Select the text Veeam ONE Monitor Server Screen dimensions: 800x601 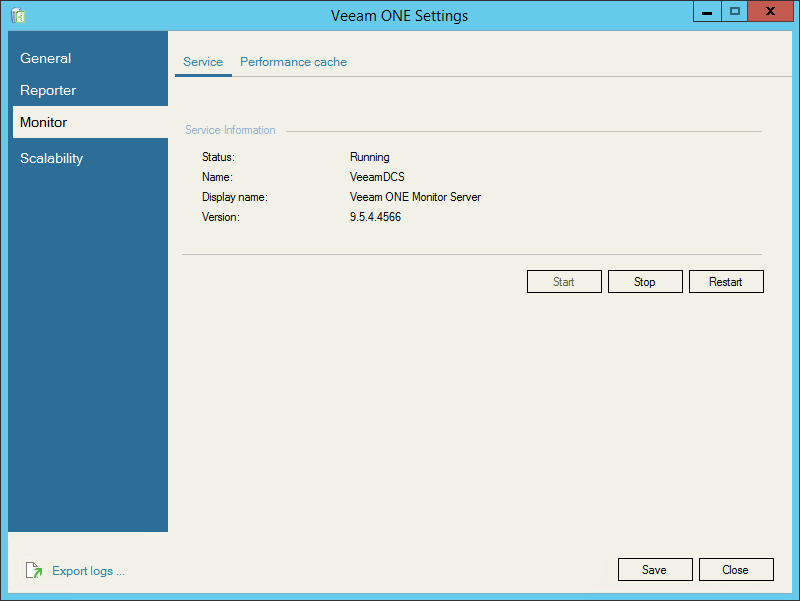coord(415,197)
